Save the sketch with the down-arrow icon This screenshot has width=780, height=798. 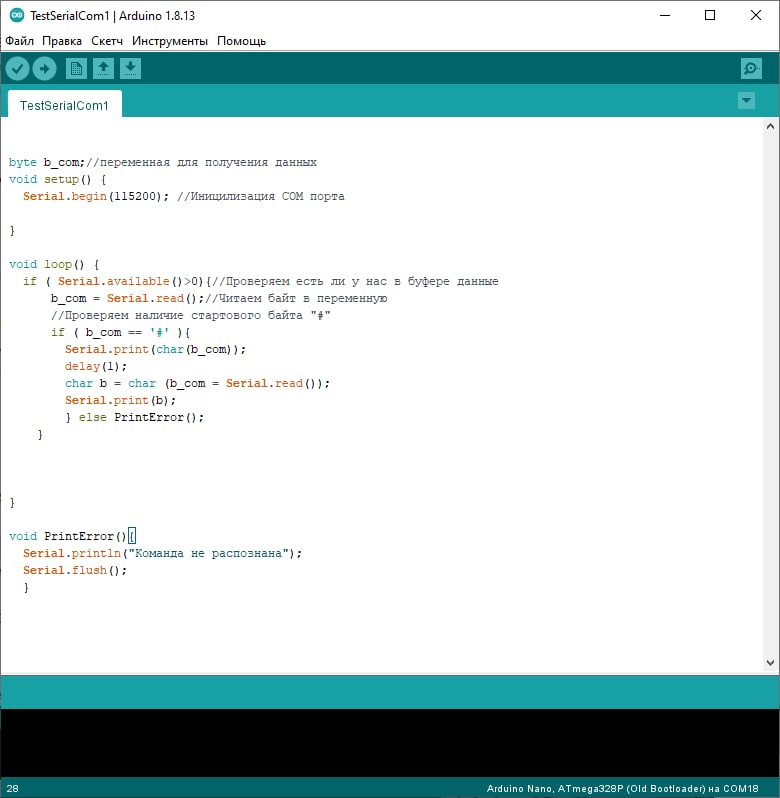pyautogui.click(x=130, y=68)
